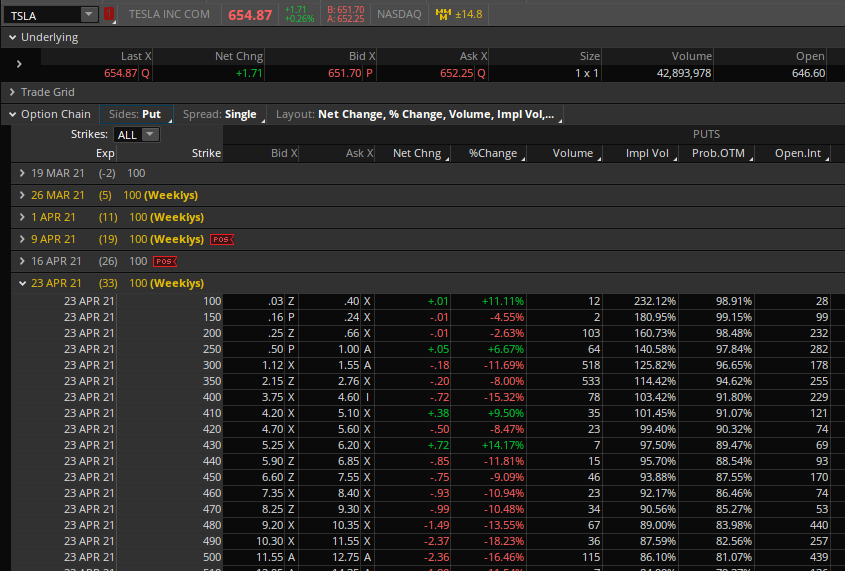Click the Bid X column header in puts
This screenshot has width=845, height=571.
pyautogui.click(x=261, y=154)
